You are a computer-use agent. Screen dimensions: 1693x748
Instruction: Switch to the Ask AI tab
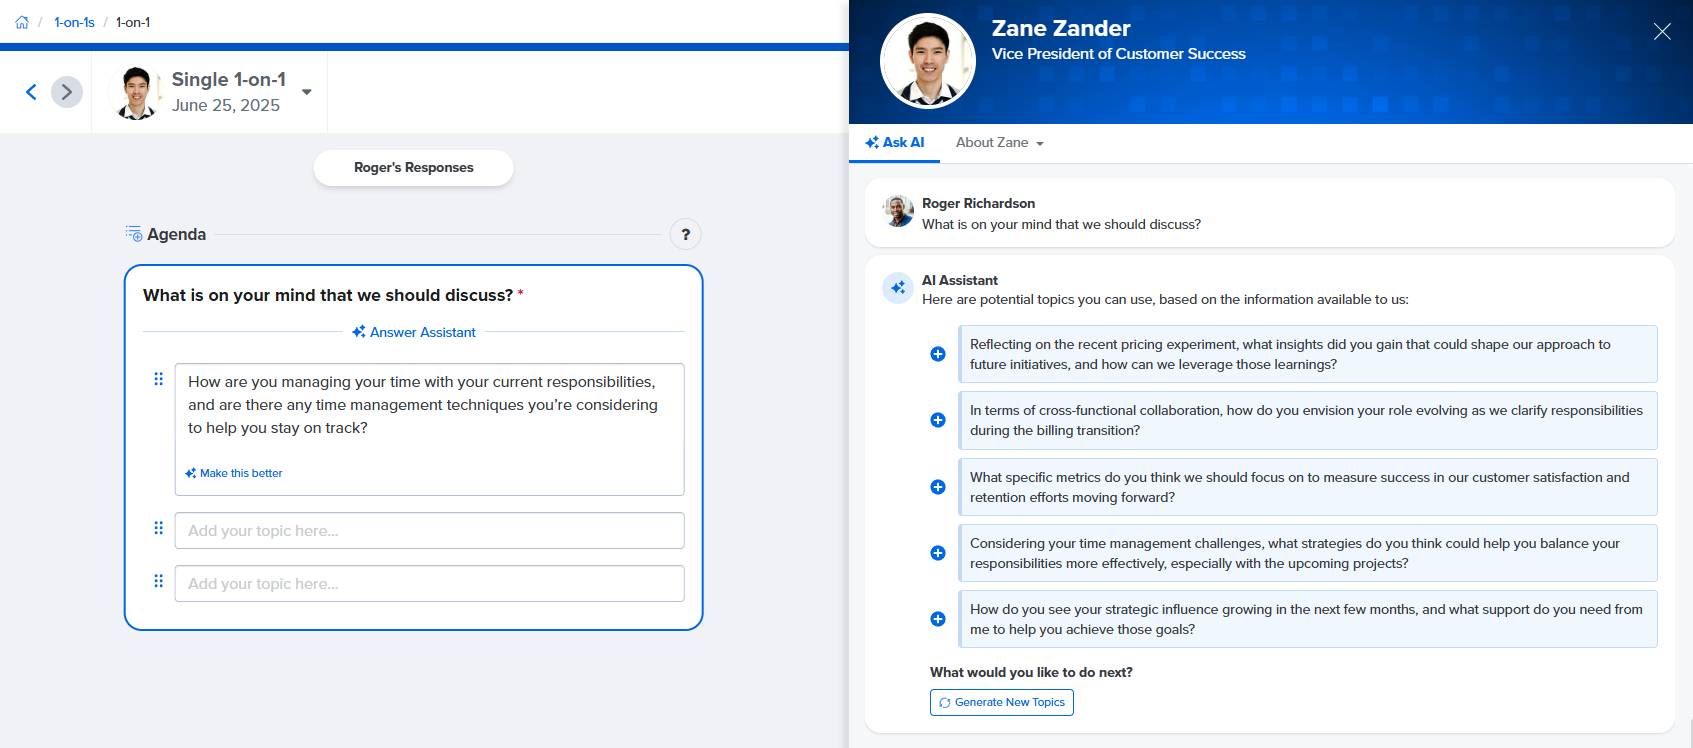click(x=895, y=143)
